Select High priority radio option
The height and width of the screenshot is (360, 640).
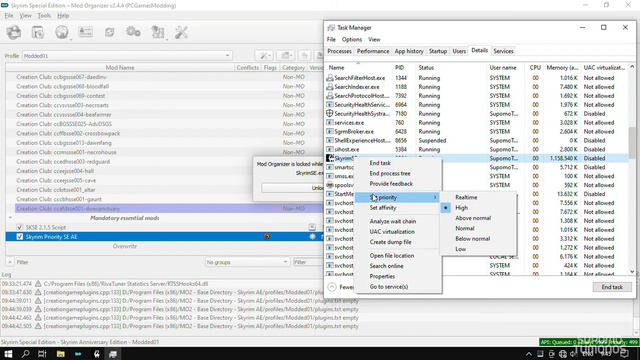[446, 208]
